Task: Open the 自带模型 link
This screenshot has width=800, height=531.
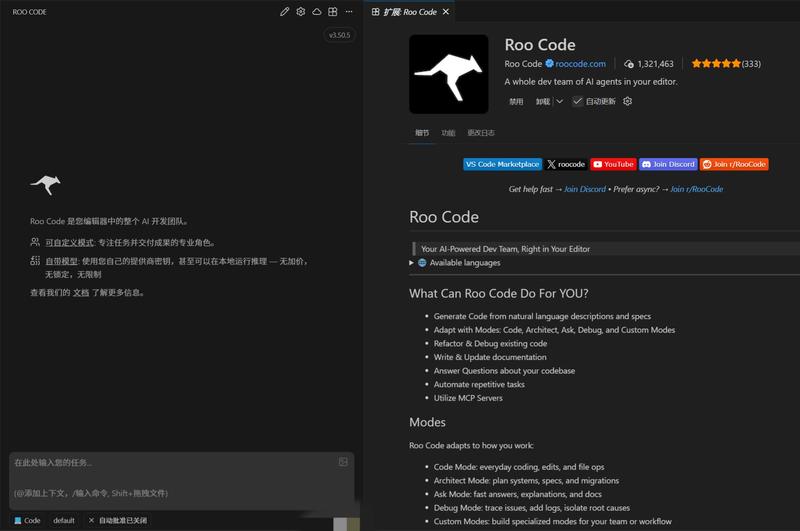Action: point(61,261)
